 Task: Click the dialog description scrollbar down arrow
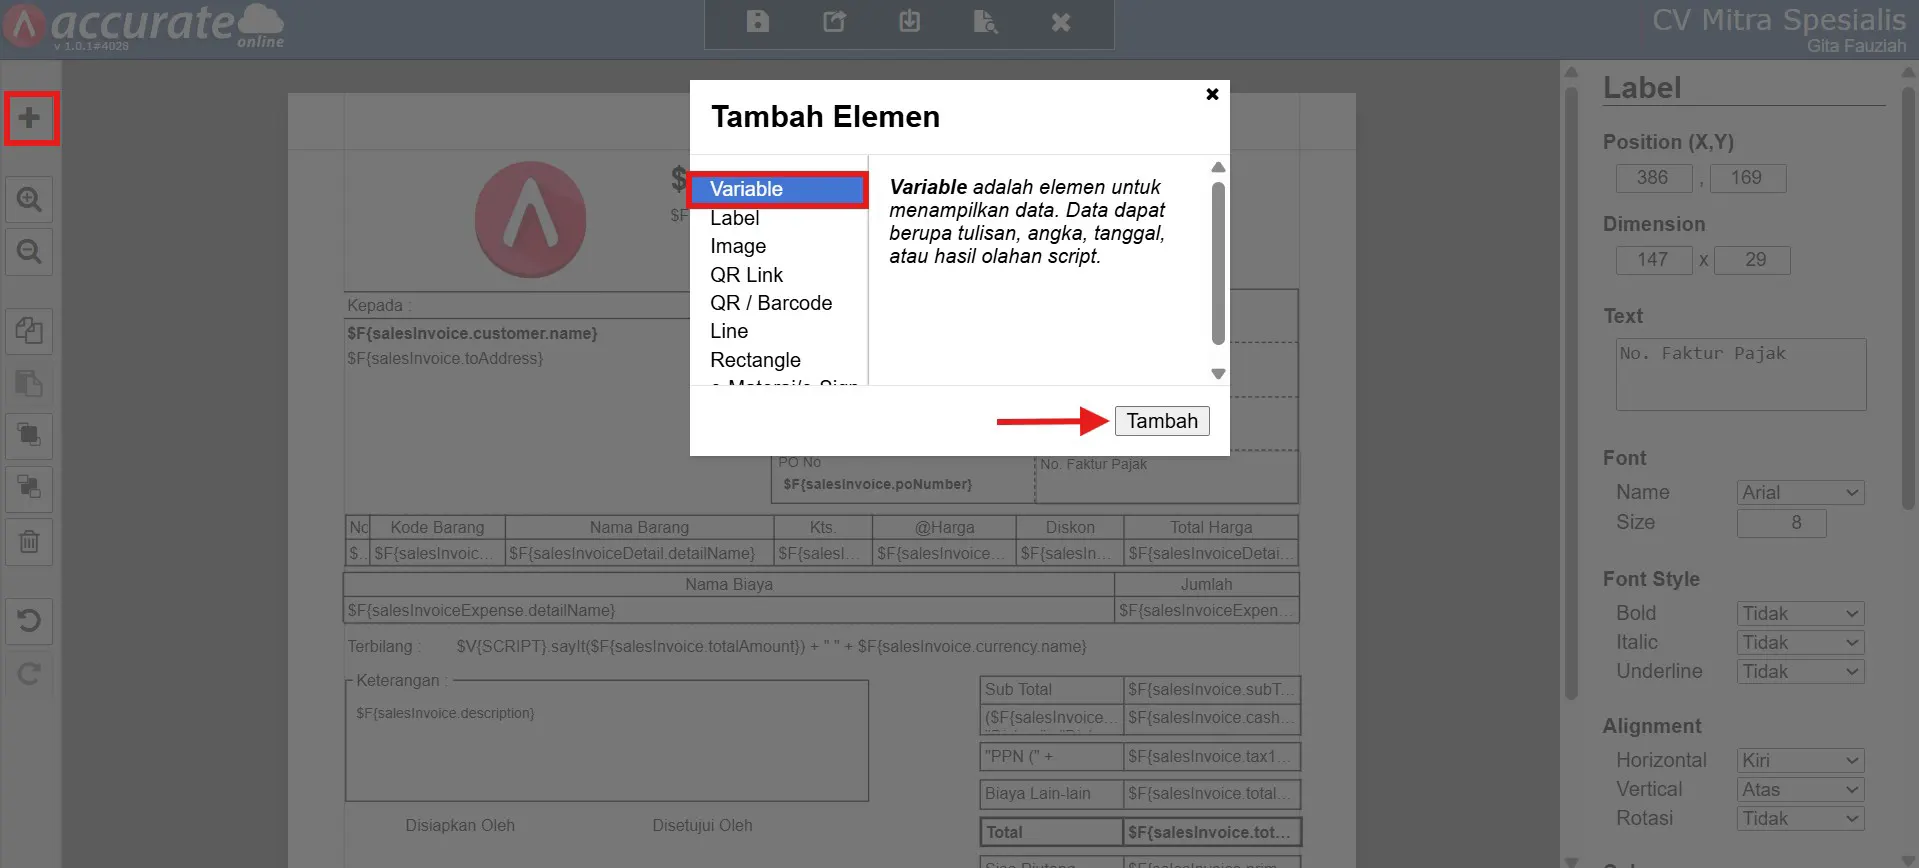click(1218, 374)
